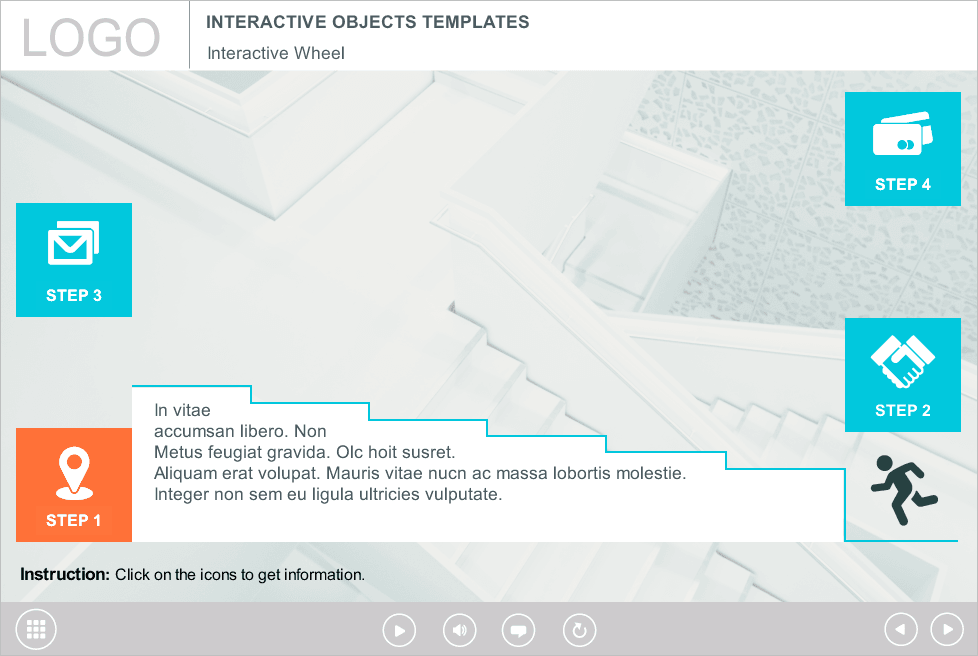Screen dimensions: 978x656
Task: Advance to the next slide with the right arrow
Action: pyautogui.click(x=947, y=629)
